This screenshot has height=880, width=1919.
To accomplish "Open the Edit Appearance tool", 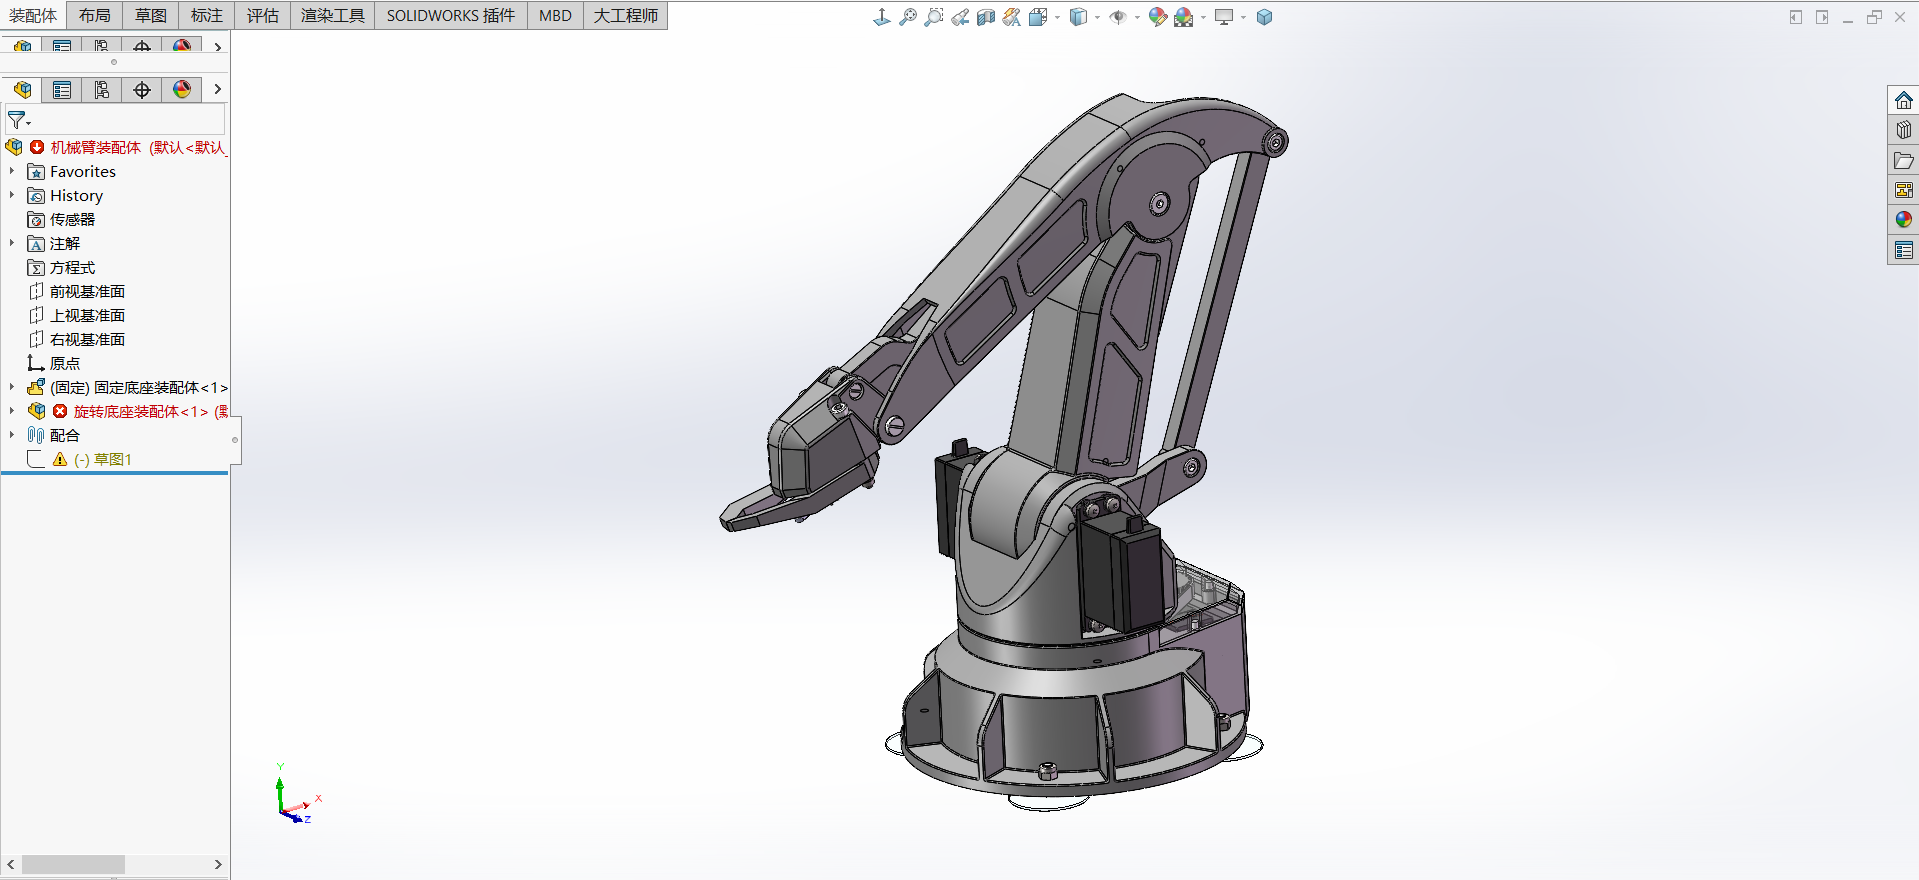I will pyautogui.click(x=1158, y=17).
